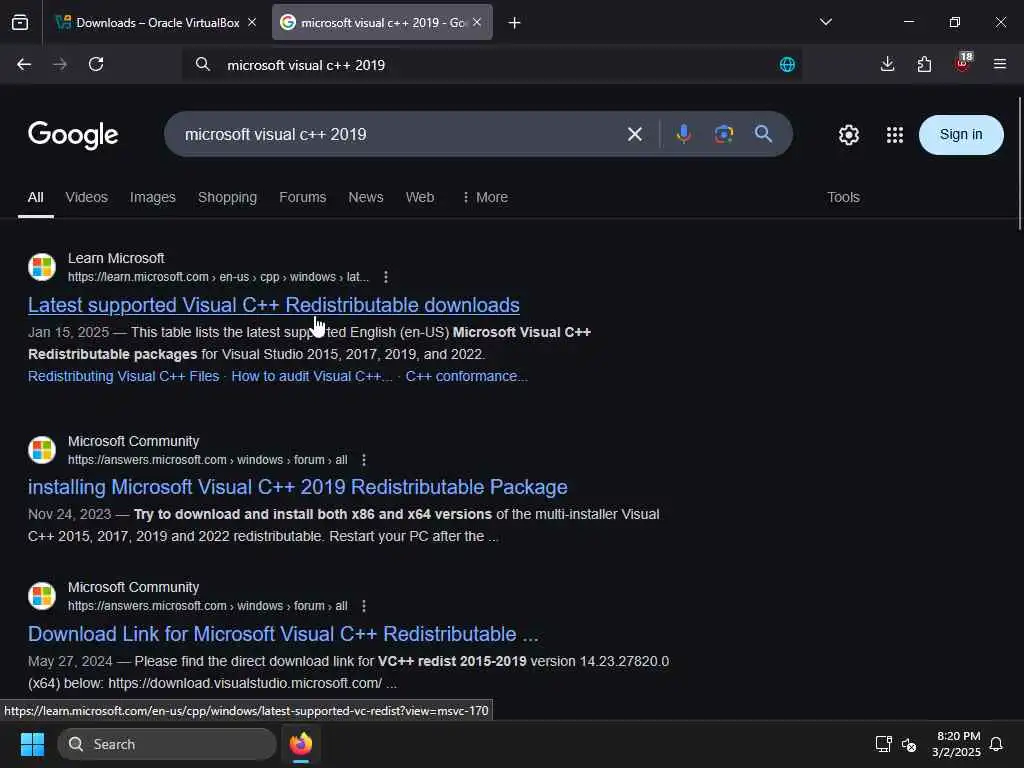1024x768 pixels.
Task: Switch to Images results
Action: coord(153,197)
